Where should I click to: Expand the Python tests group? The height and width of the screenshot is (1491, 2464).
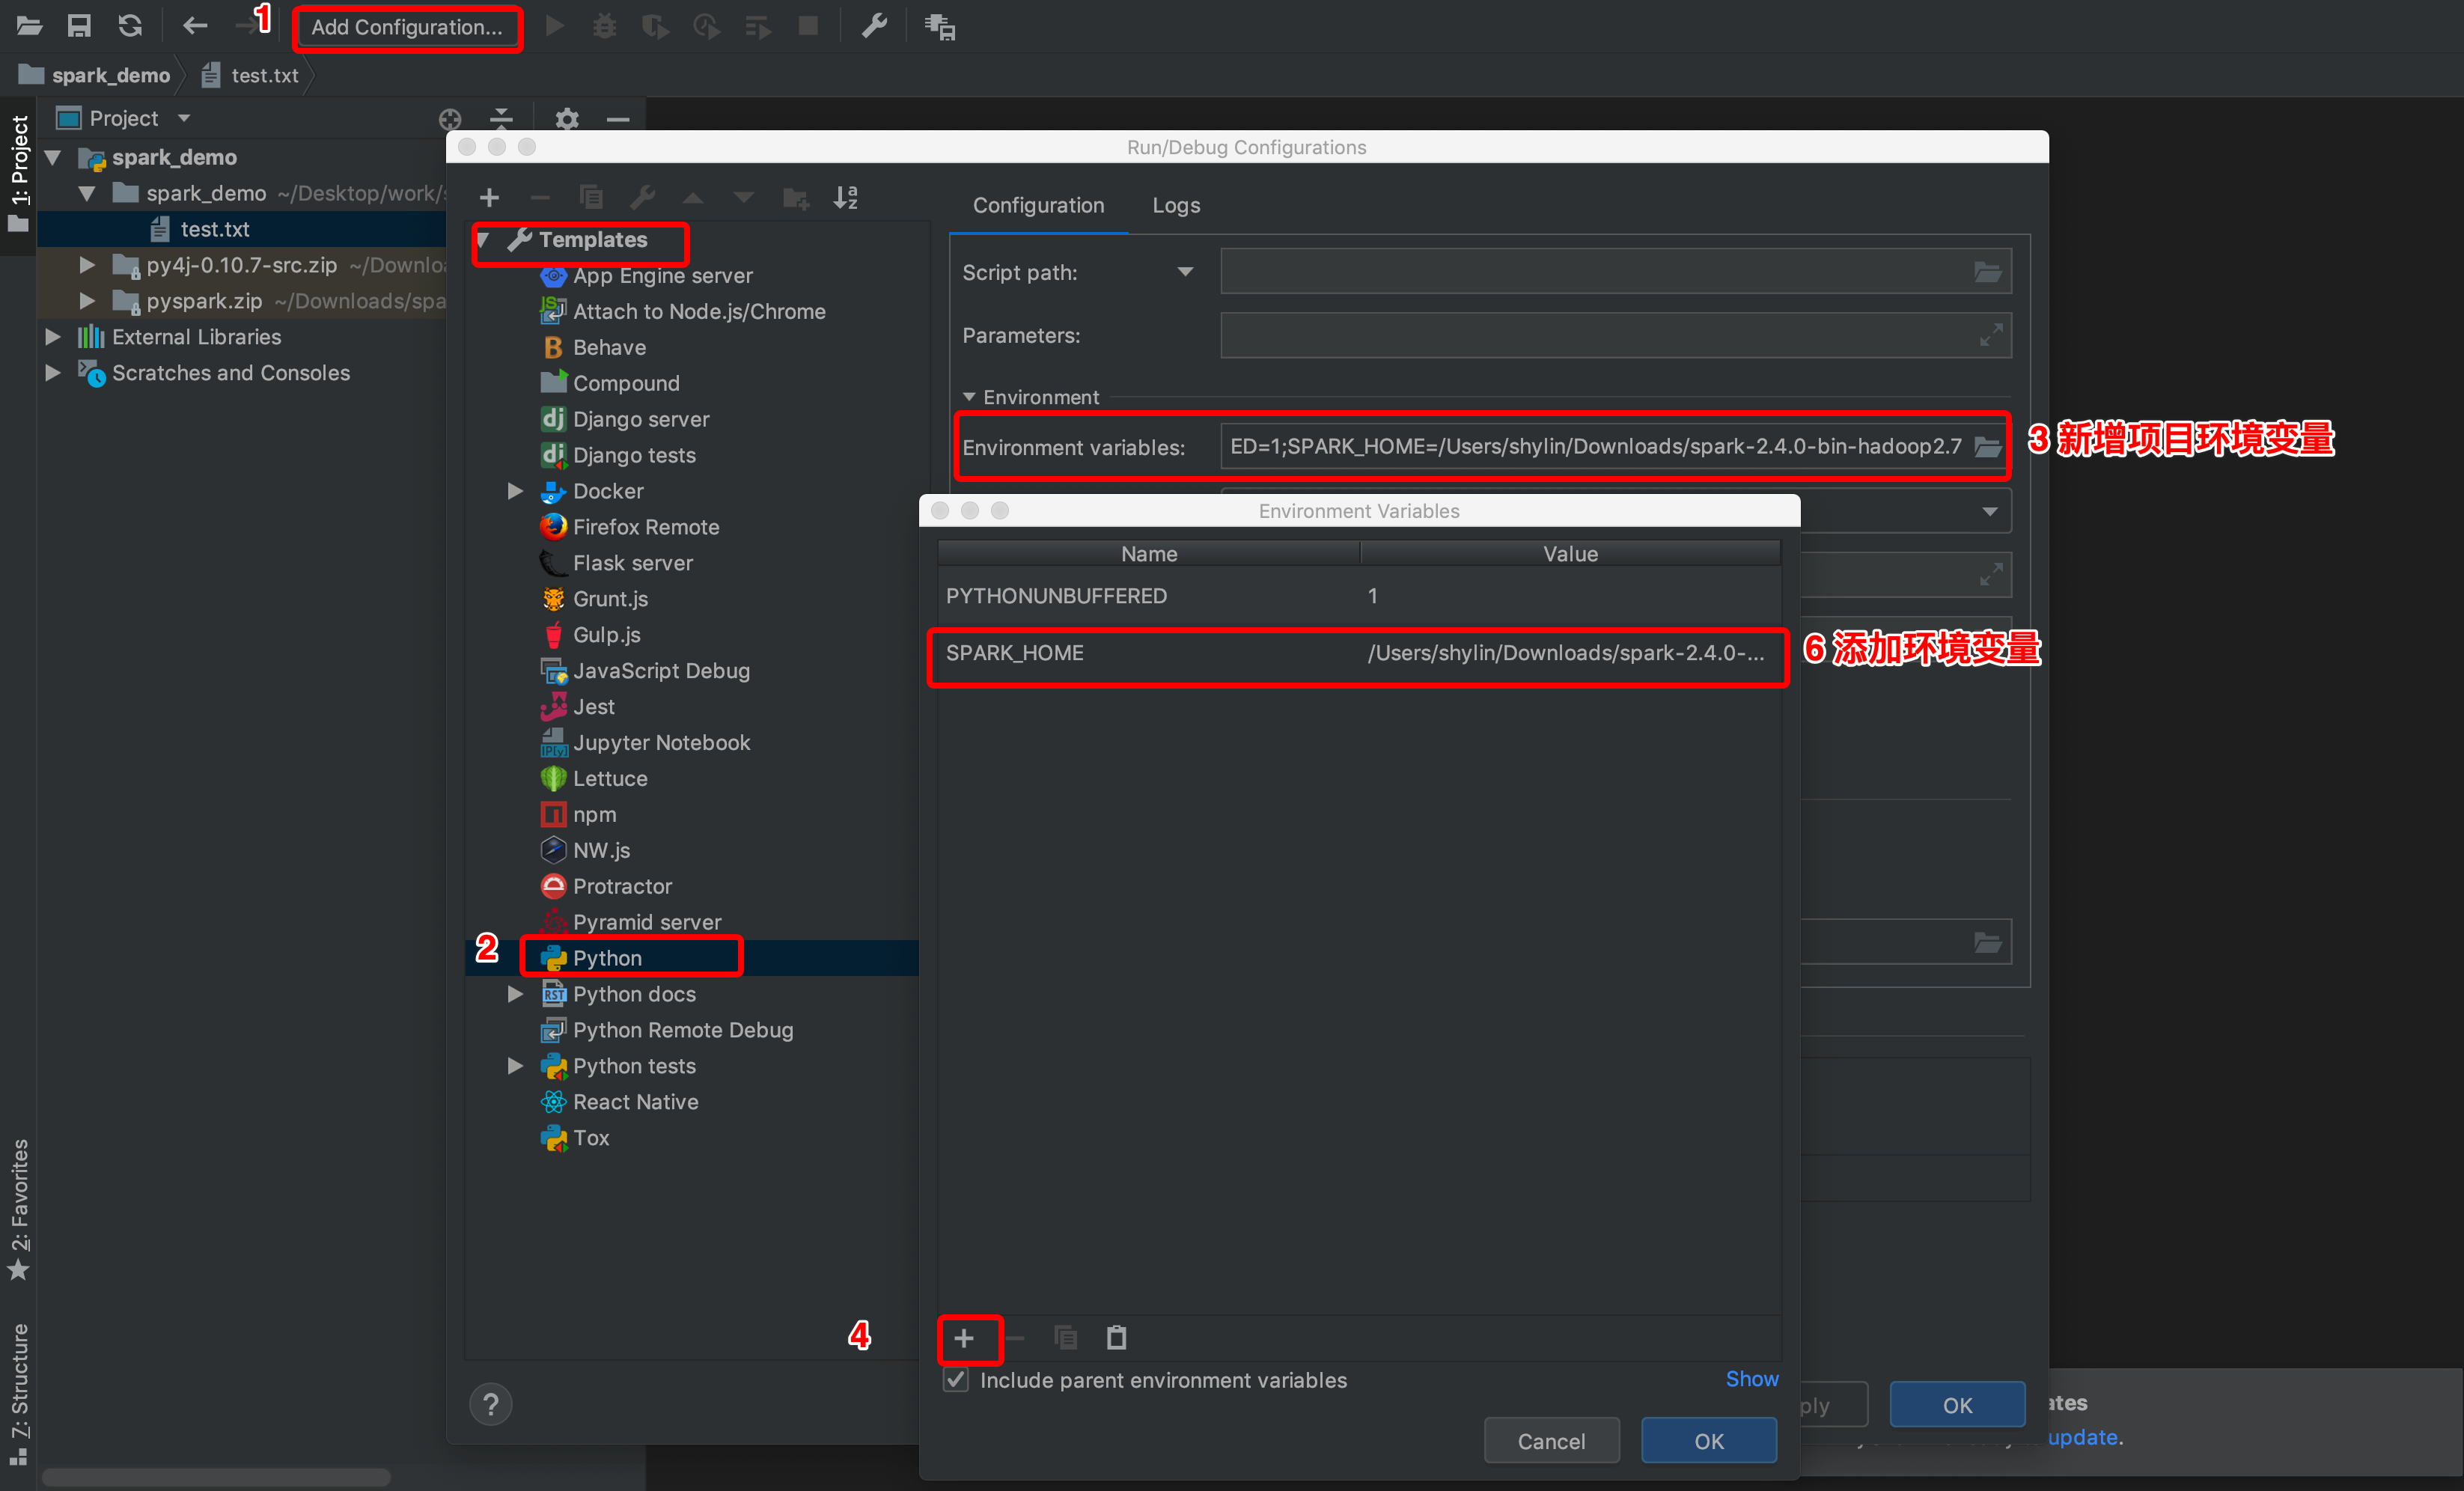(515, 1066)
